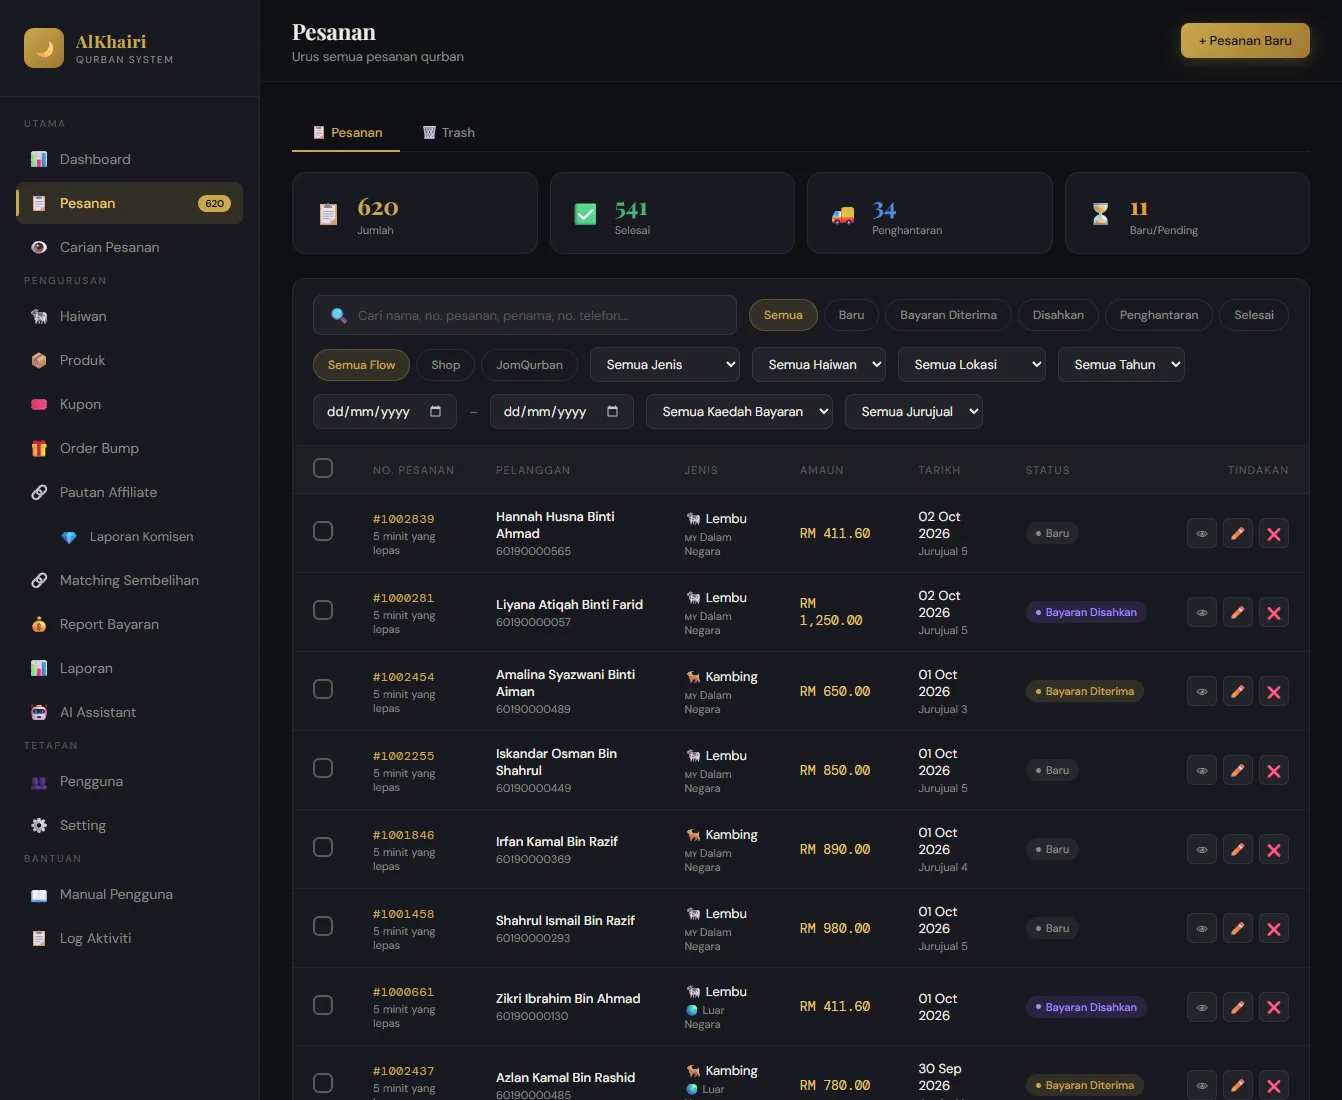Open the Semua Jenis dropdown
1342x1100 pixels.
tap(665, 364)
